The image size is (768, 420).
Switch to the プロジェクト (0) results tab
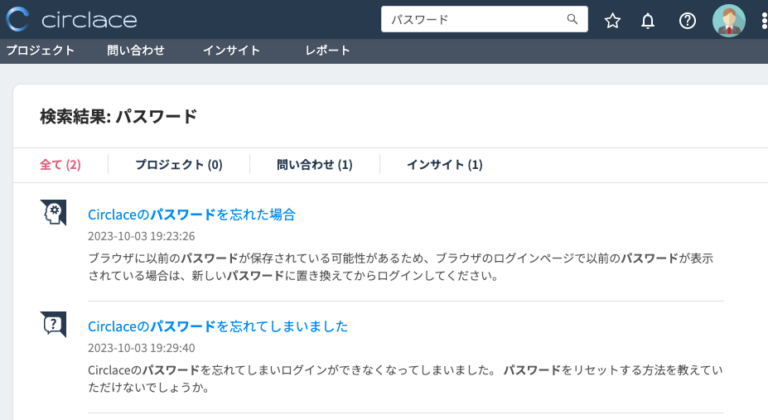click(x=178, y=164)
